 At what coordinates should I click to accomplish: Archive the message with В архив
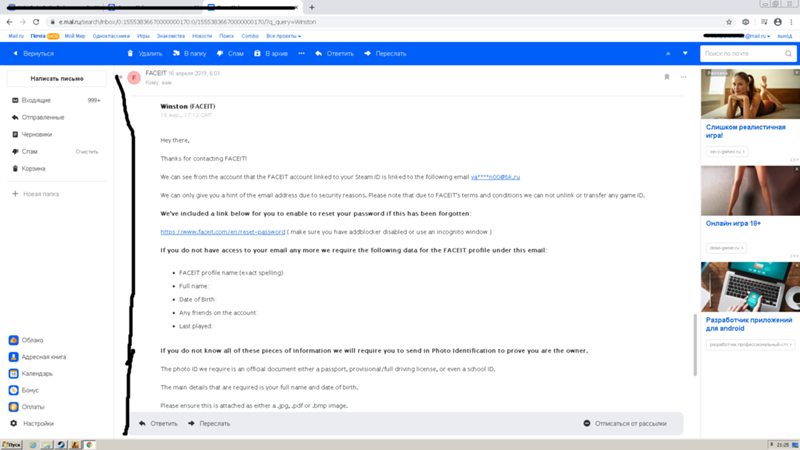[x=271, y=54]
